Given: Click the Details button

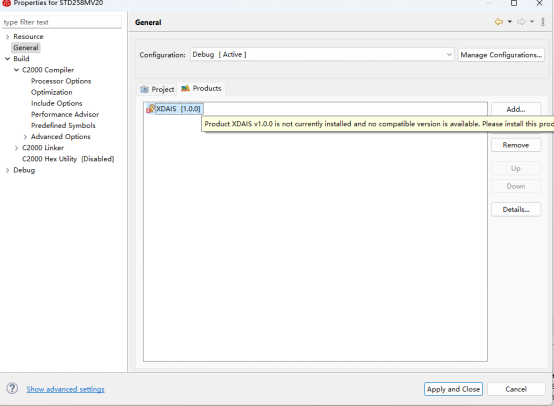Looking at the screenshot, I should pyautogui.click(x=515, y=209).
